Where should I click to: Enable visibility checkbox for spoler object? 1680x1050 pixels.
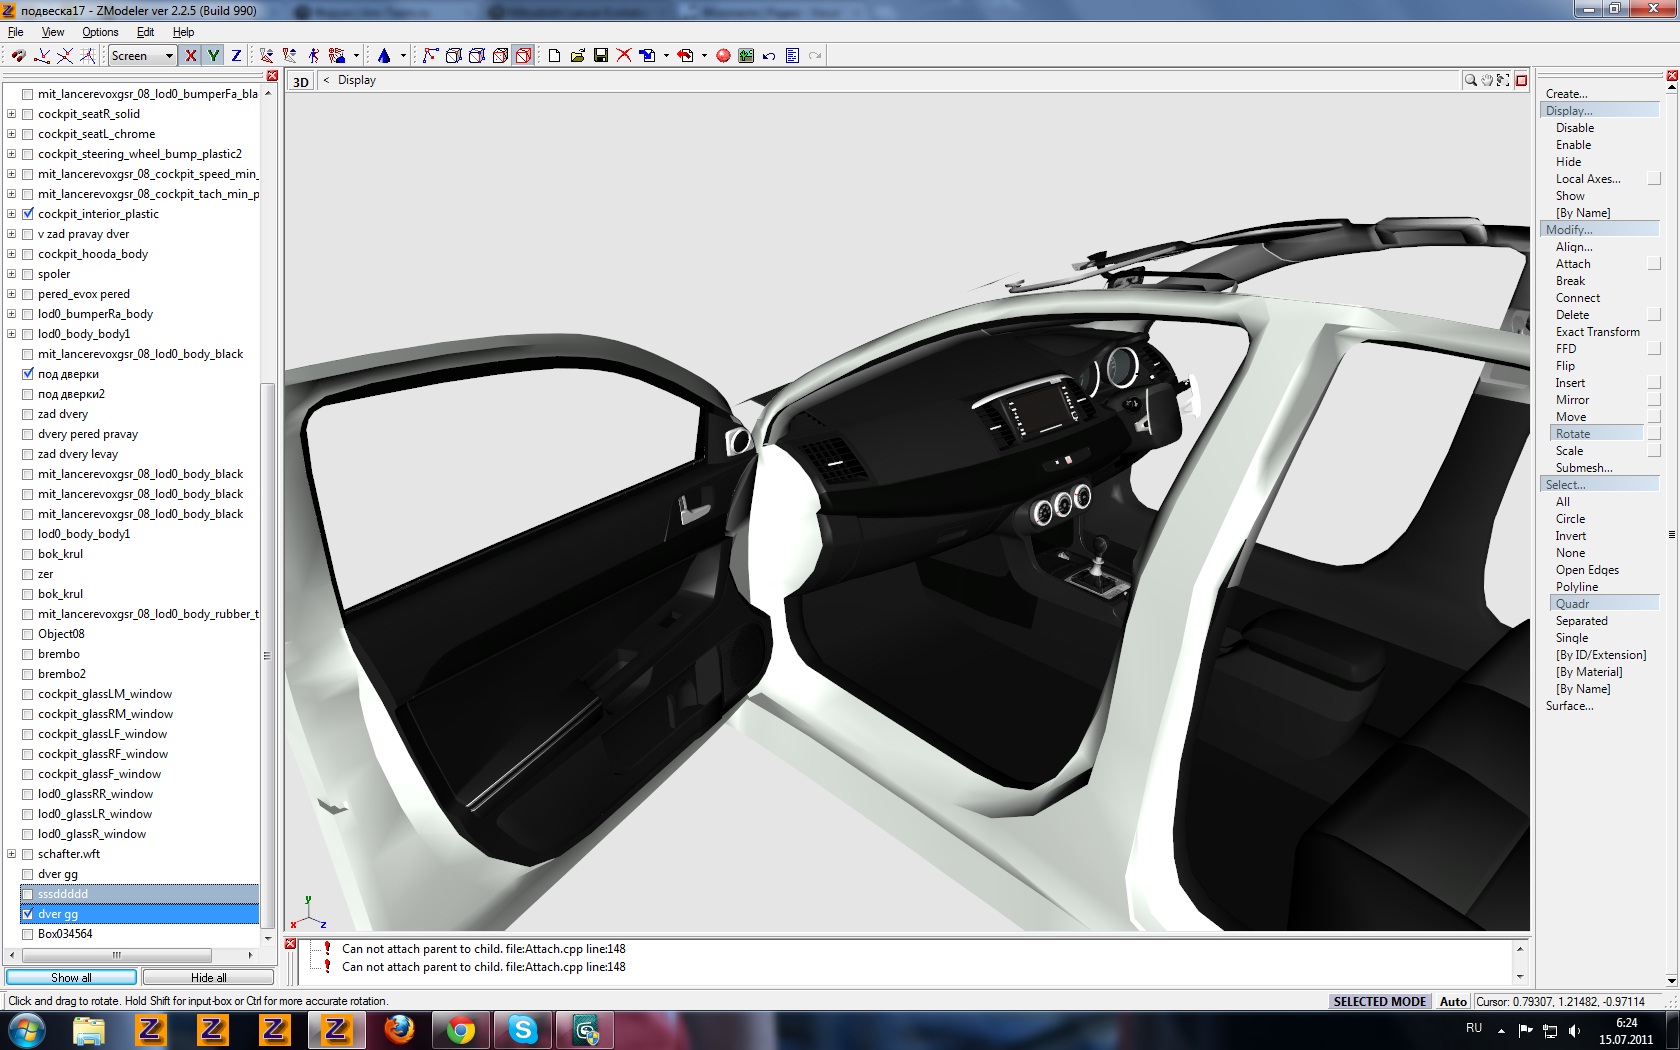coord(28,274)
